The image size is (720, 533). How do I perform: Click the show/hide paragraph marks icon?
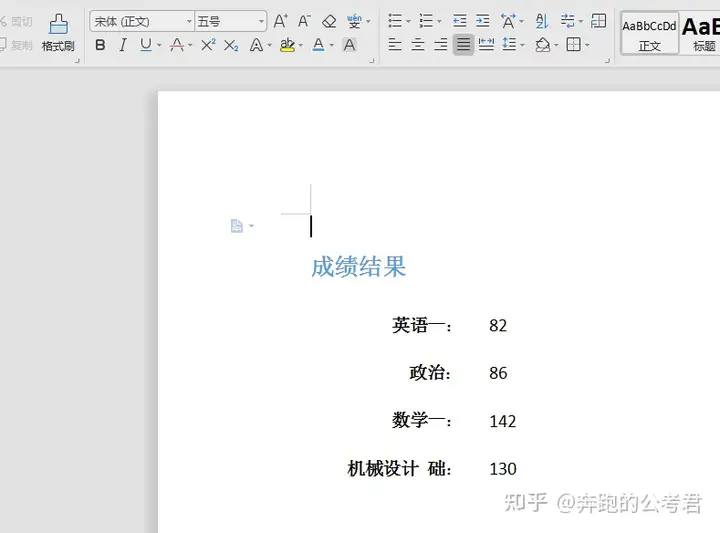(568, 21)
